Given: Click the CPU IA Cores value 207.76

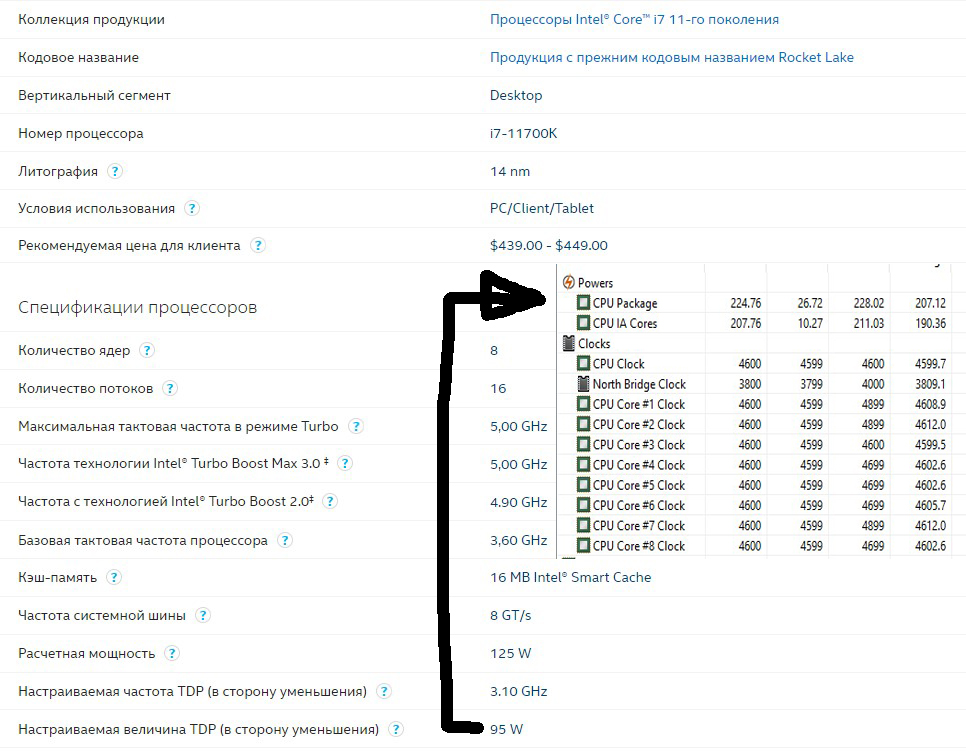Looking at the screenshot, I should click(x=745, y=324).
